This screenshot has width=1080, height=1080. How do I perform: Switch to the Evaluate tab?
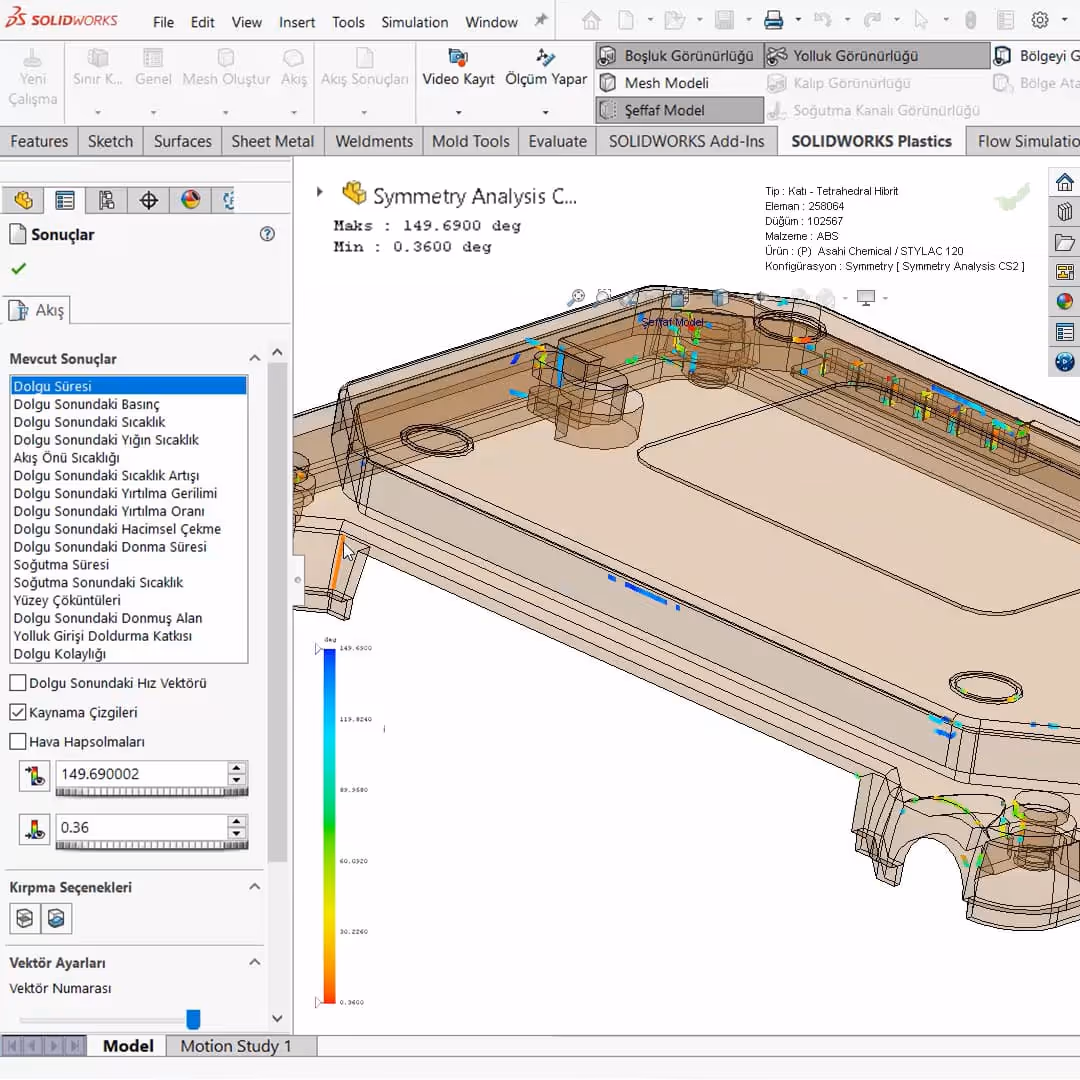(x=557, y=141)
